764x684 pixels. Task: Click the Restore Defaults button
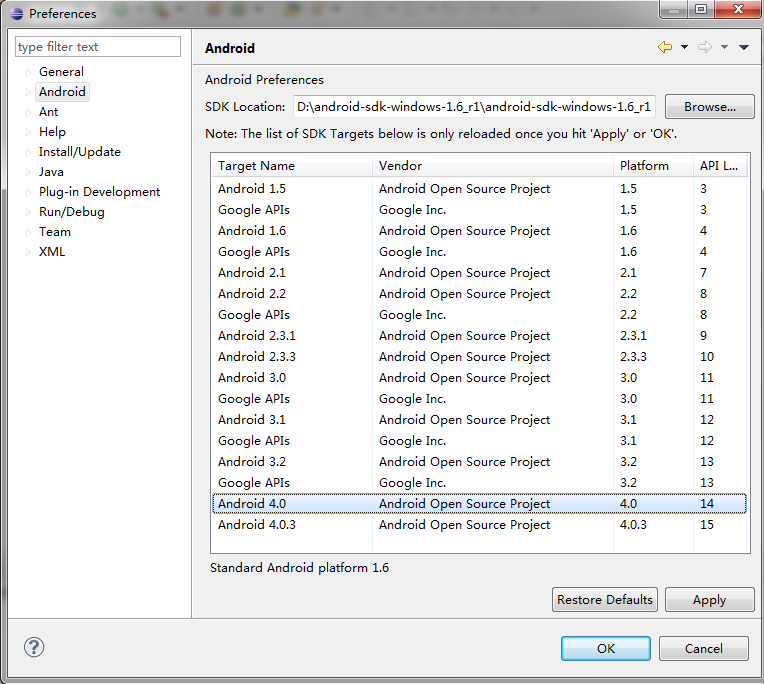[605, 599]
